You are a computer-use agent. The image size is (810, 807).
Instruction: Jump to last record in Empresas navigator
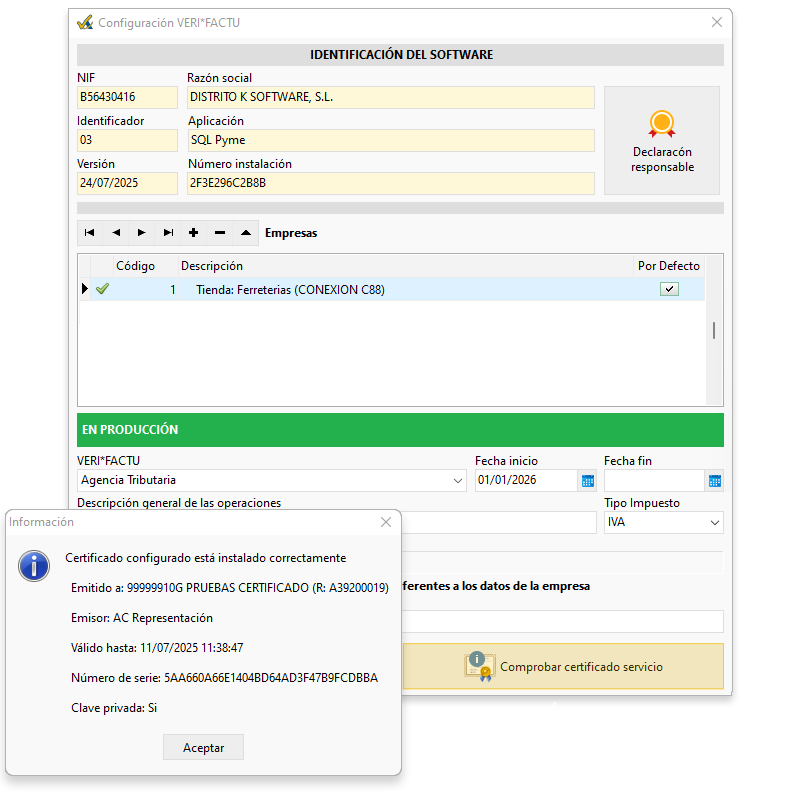tap(168, 233)
